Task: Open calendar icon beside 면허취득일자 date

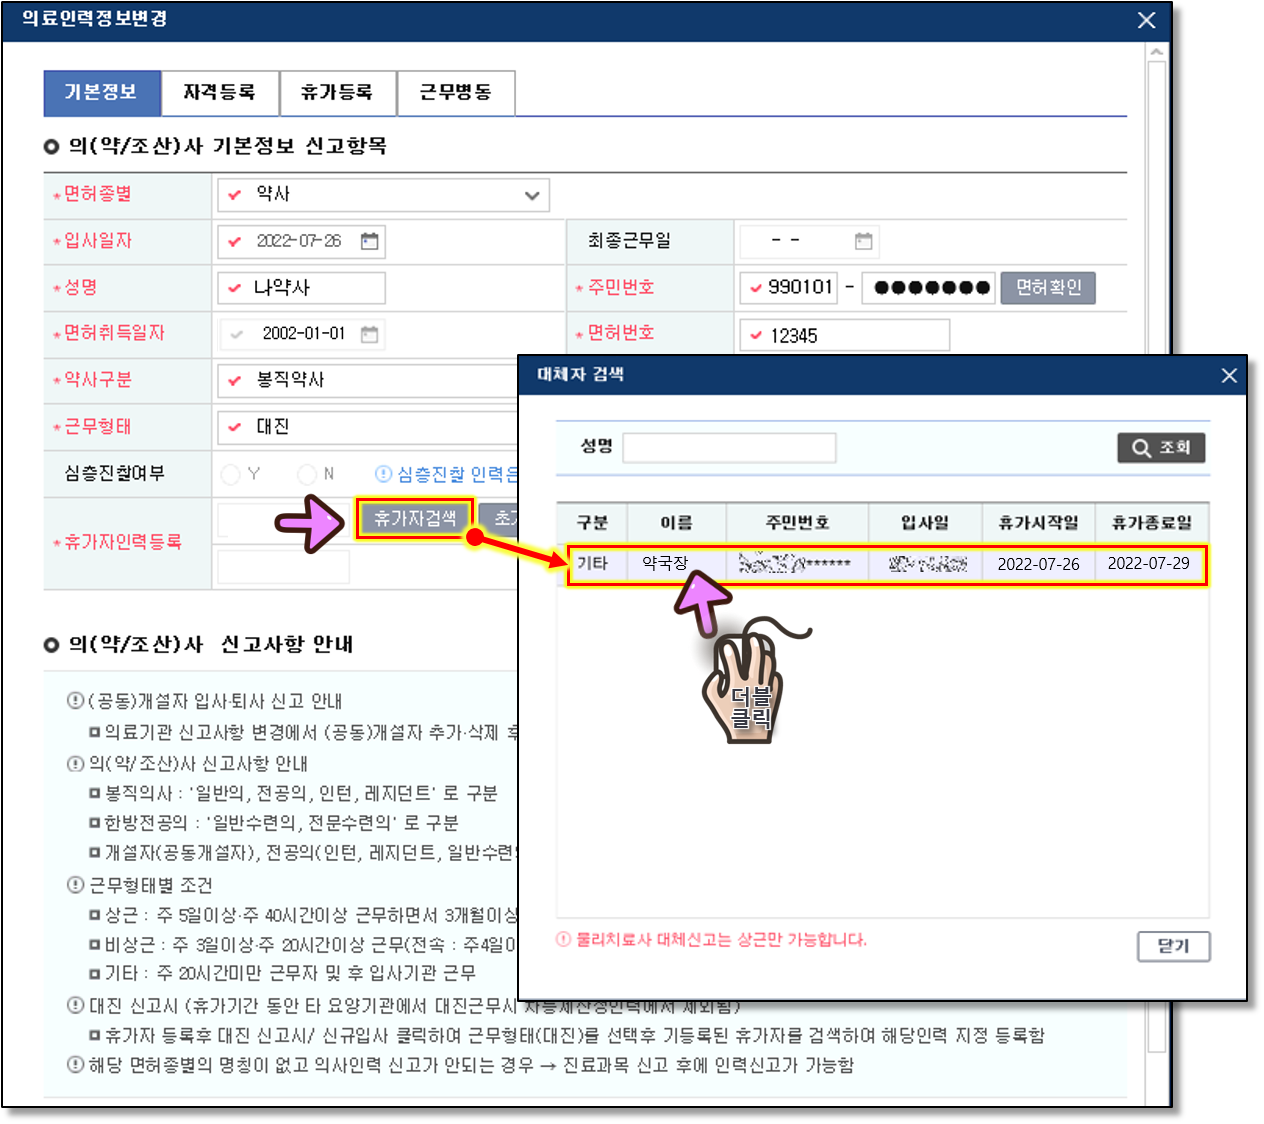Action: click(369, 334)
